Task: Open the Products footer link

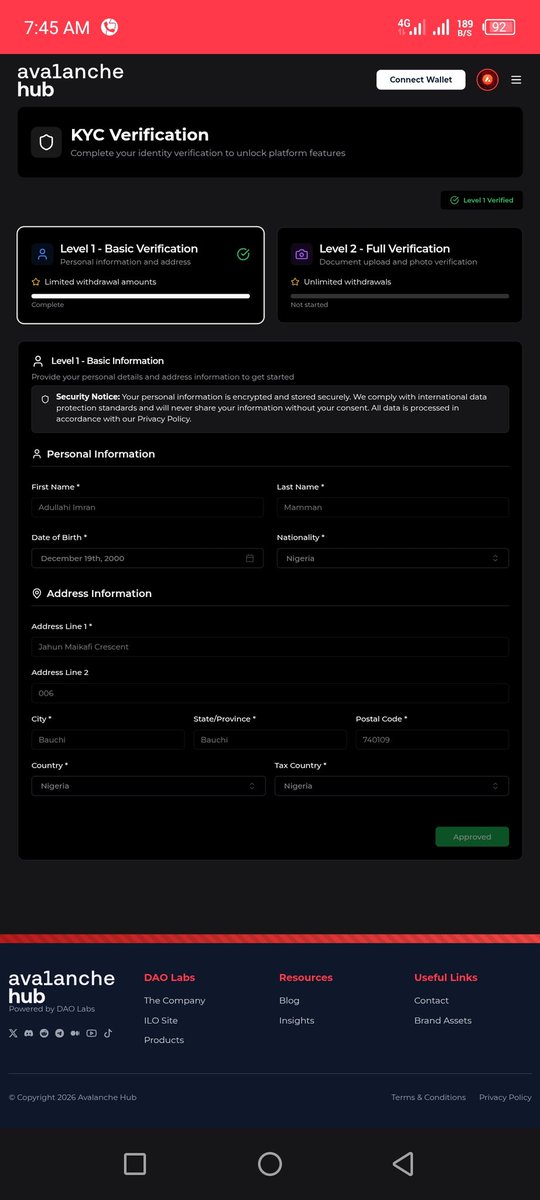Action: tap(164, 1040)
